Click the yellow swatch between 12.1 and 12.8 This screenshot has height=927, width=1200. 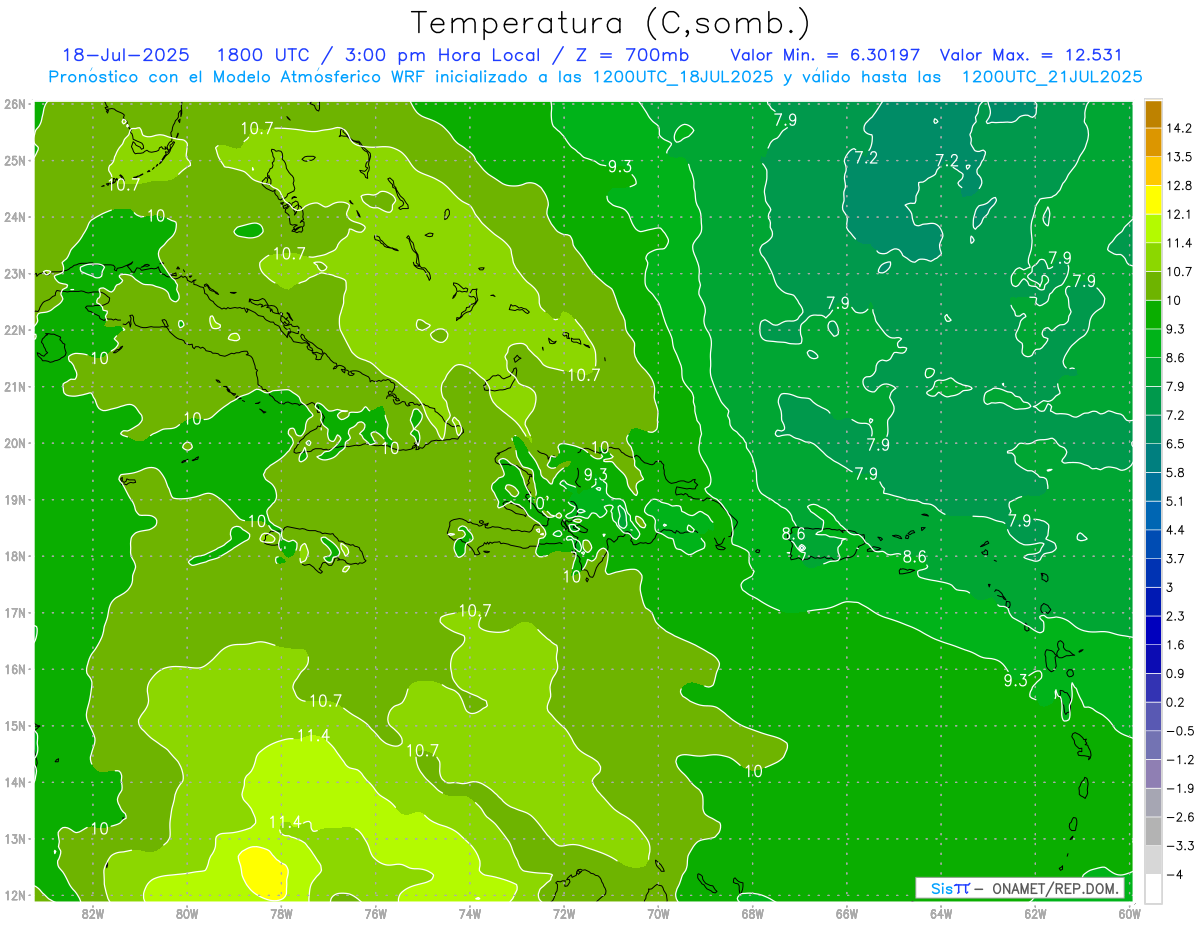tap(1153, 200)
